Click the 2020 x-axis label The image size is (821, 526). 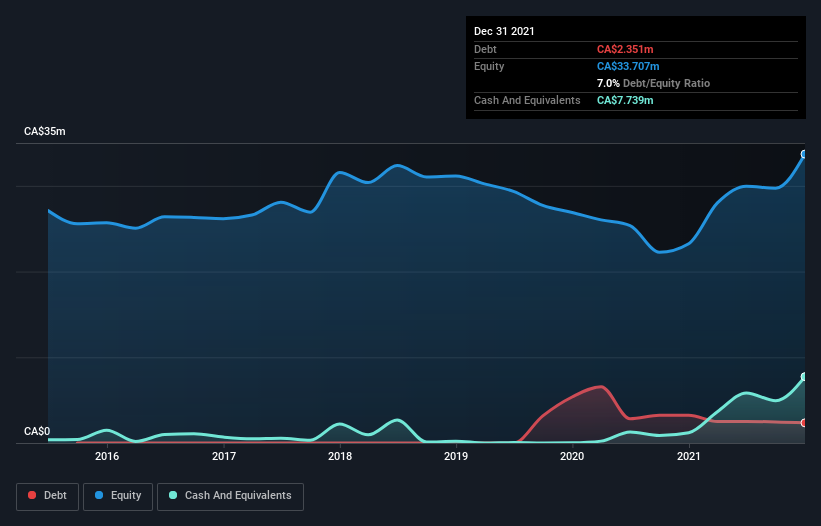(x=572, y=456)
